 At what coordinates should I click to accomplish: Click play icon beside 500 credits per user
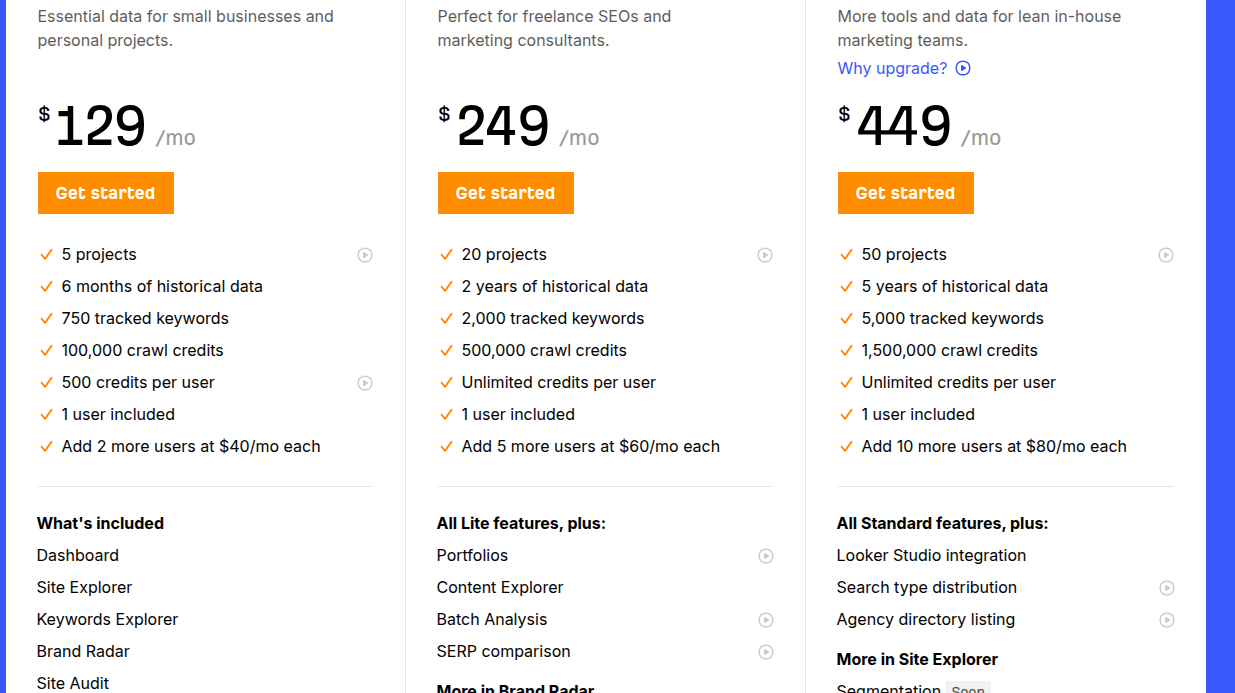(365, 383)
